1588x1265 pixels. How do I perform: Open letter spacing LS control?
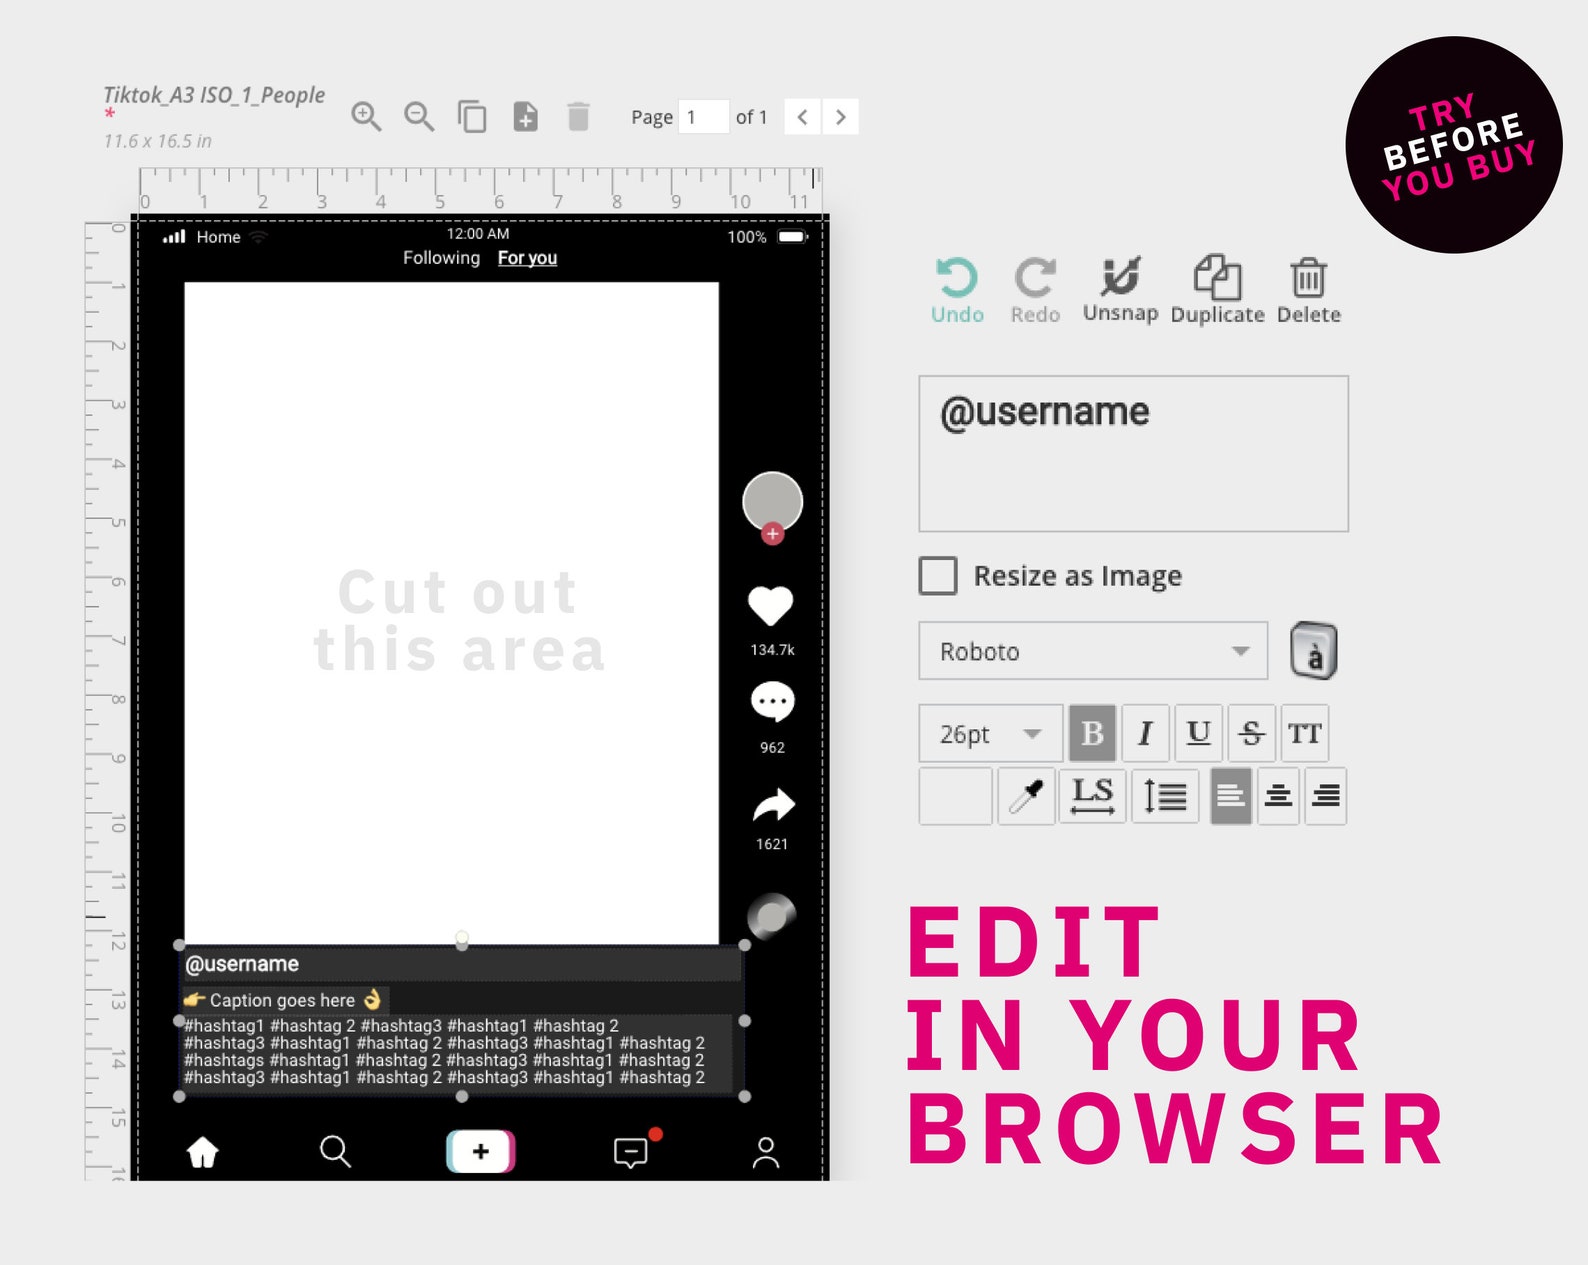pyautogui.click(x=1092, y=796)
